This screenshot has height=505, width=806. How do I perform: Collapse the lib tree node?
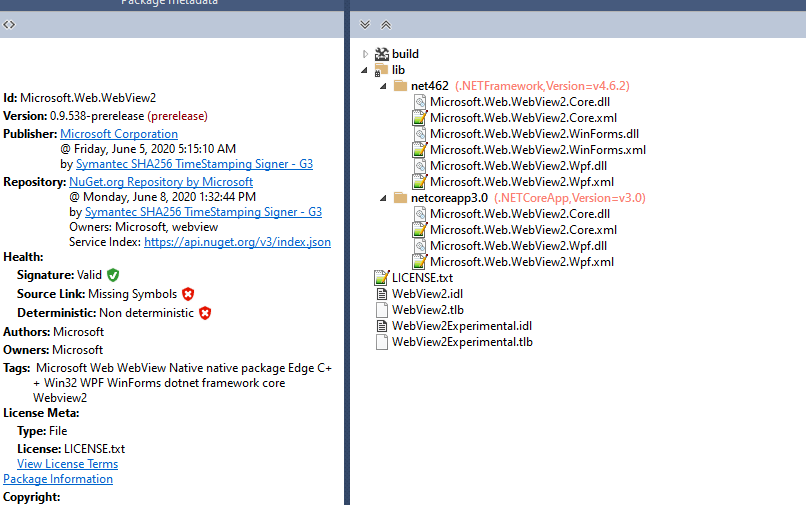[x=364, y=70]
